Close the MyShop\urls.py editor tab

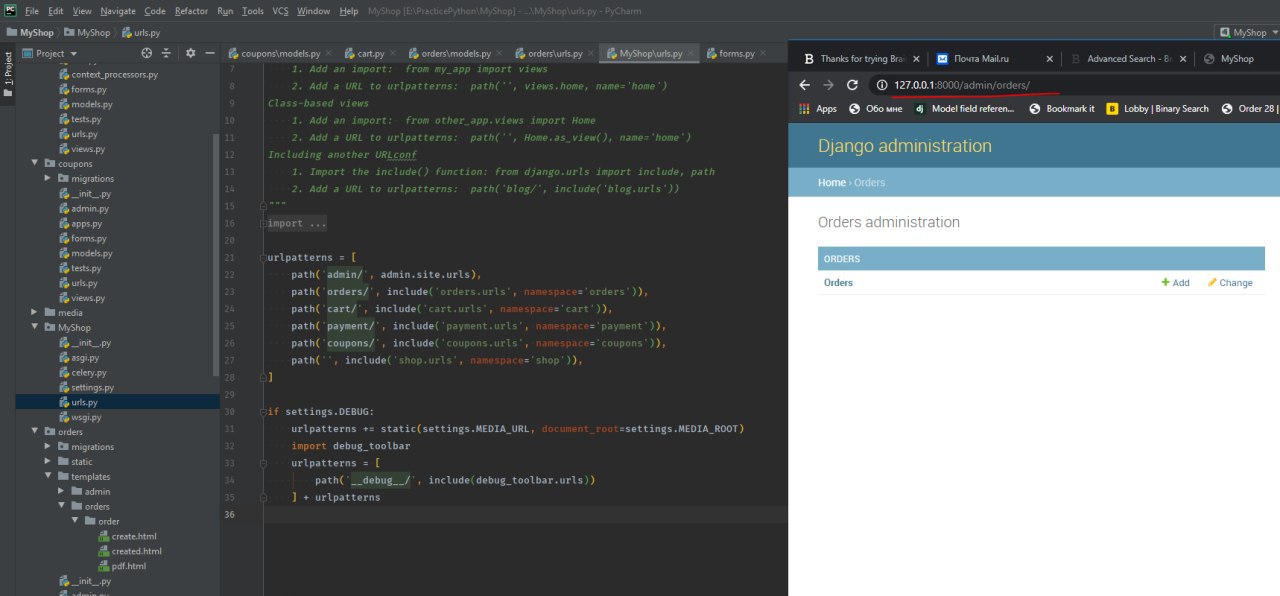click(x=690, y=53)
